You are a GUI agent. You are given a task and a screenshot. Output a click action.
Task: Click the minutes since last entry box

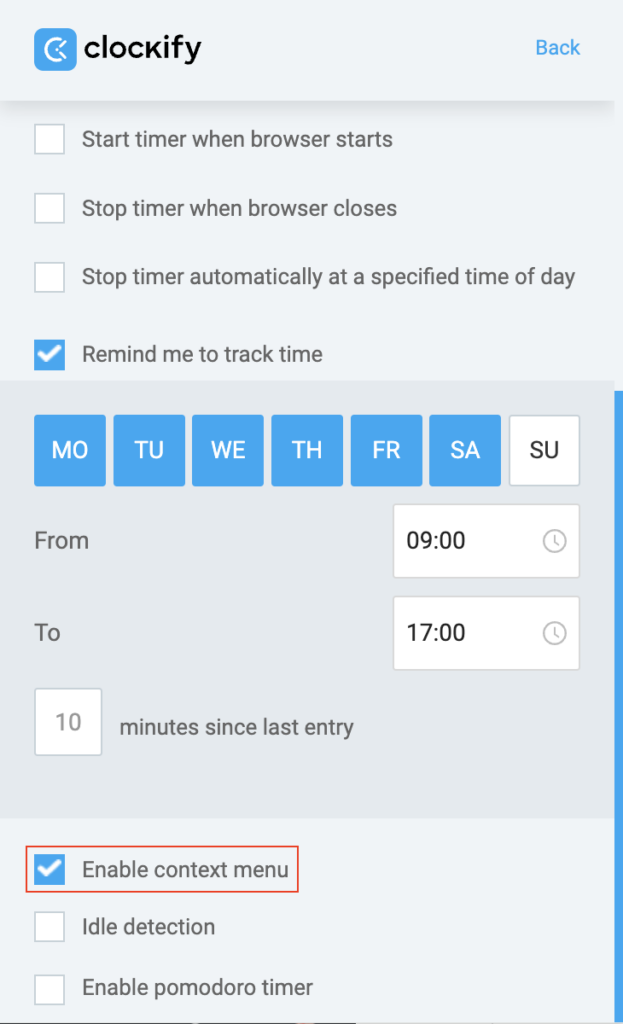coord(68,722)
